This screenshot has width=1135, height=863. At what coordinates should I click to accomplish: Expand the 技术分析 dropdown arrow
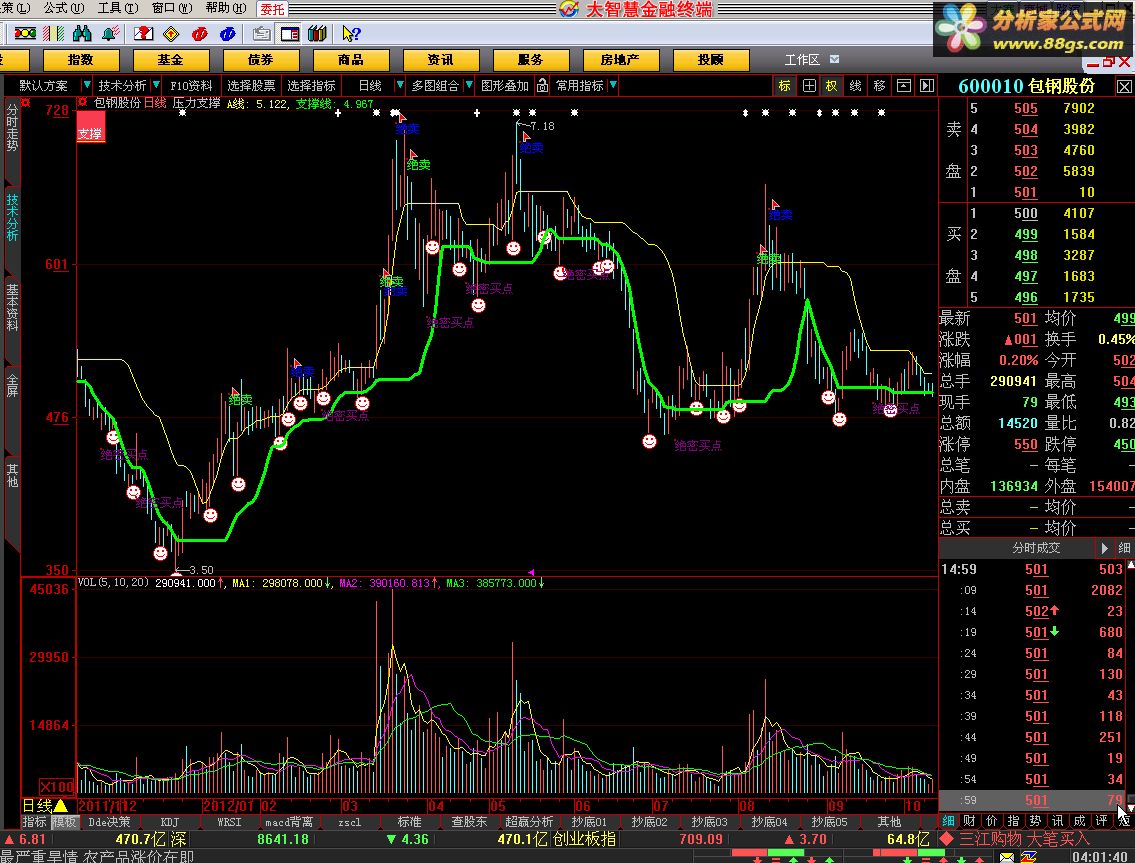tap(156, 85)
